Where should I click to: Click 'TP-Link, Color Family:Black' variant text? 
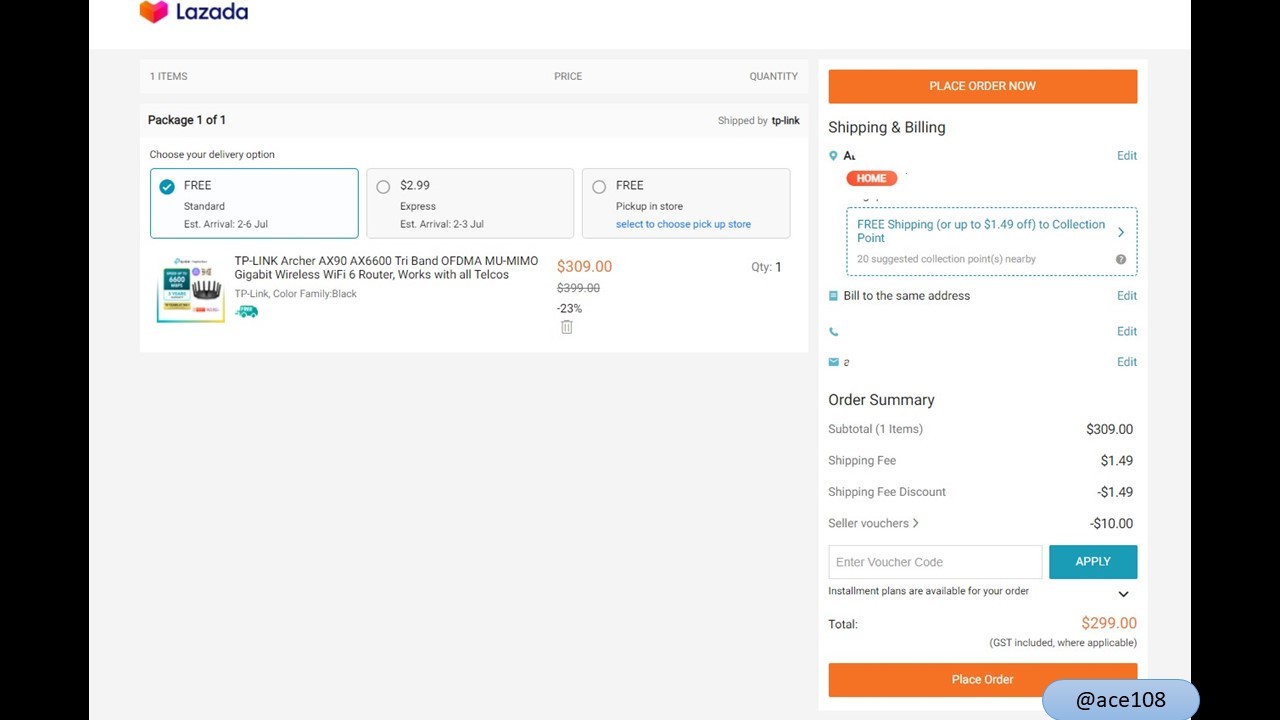[296, 294]
